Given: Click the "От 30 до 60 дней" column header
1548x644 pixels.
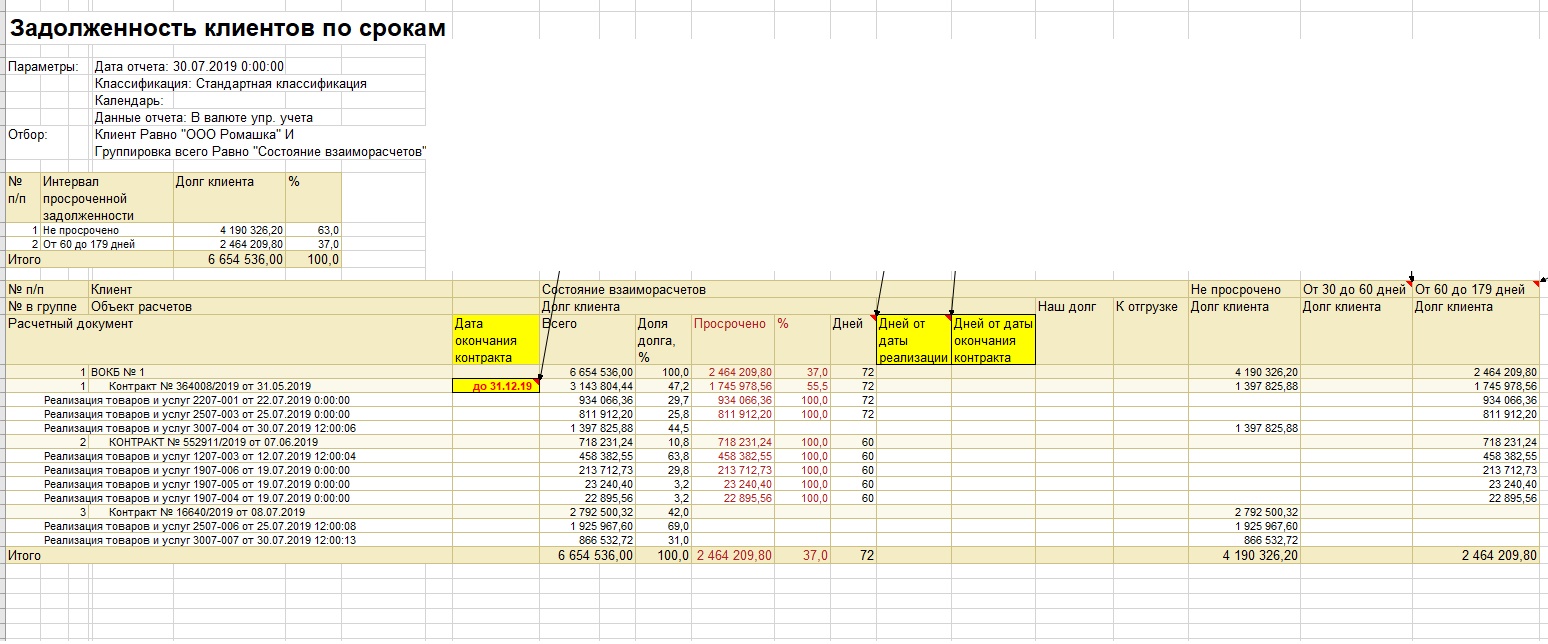Looking at the screenshot, I should (x=1354, y=290).
